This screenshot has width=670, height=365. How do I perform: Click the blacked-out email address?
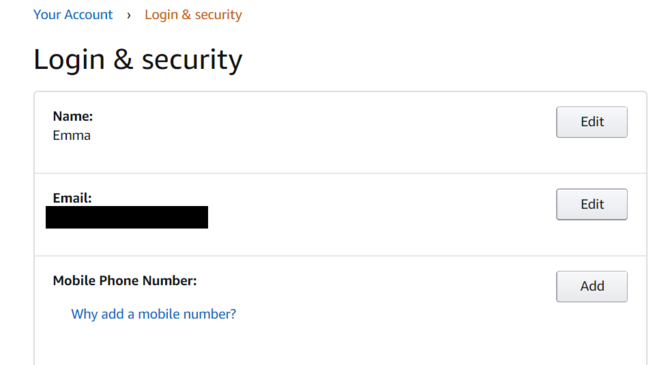[x=127, y=217]
